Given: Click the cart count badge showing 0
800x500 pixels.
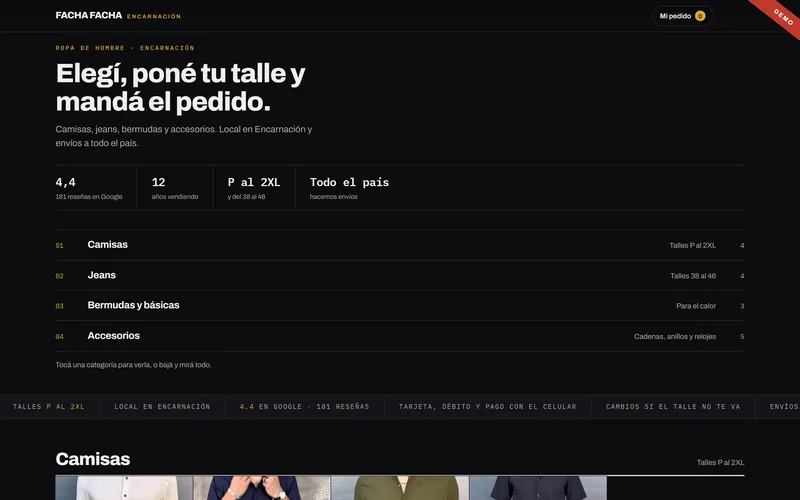Looking at the screenshot, I should click(x=700, y=16).
